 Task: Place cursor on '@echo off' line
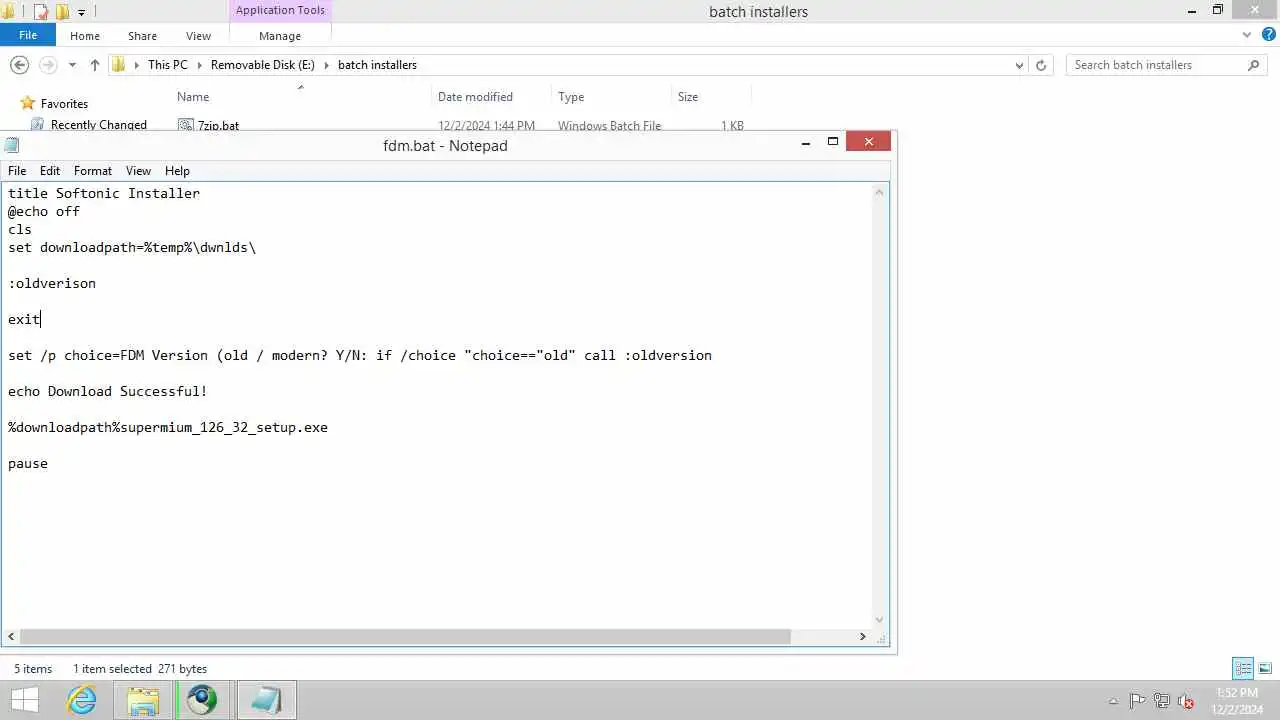44,211
